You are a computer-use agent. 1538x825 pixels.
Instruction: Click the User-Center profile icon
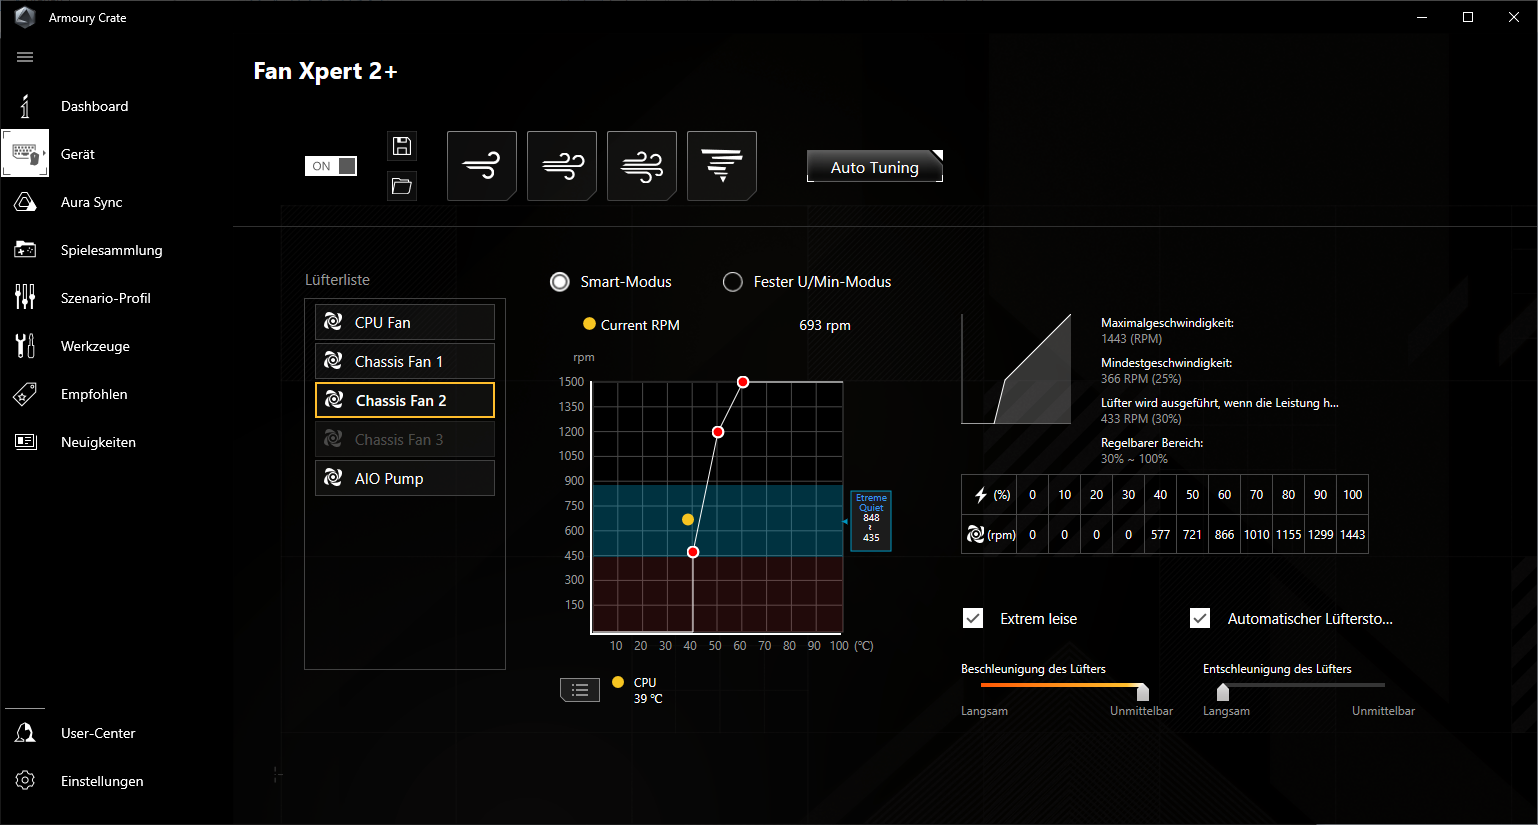point(25,733)
